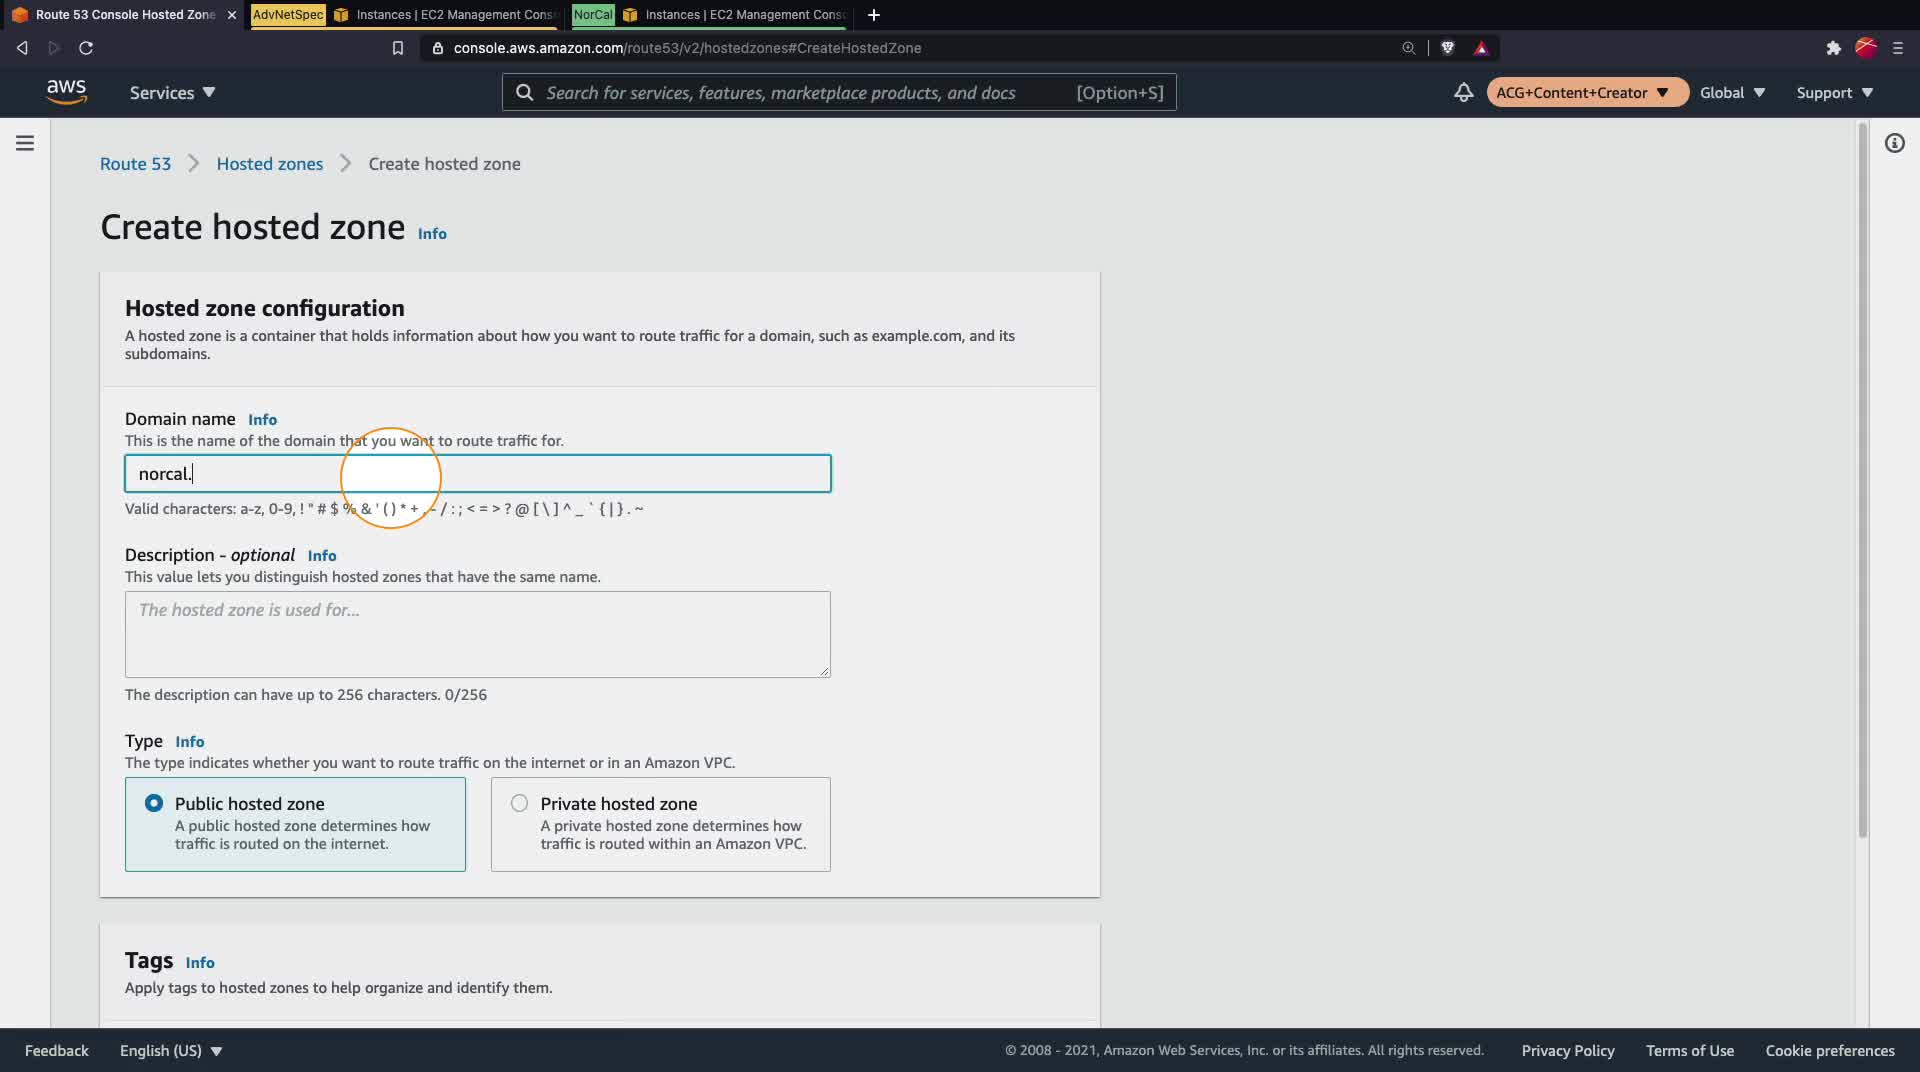
Task: Click the zoom magnifier icon in address bar
Action: 1408,48
